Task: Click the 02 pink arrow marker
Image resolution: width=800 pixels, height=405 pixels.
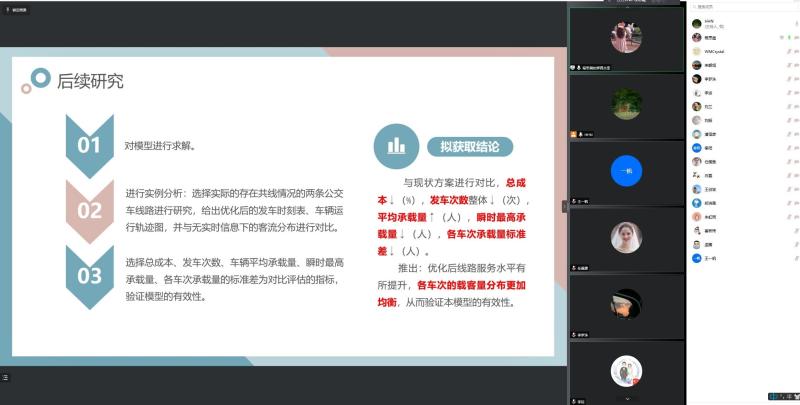Action: (89, 210)
